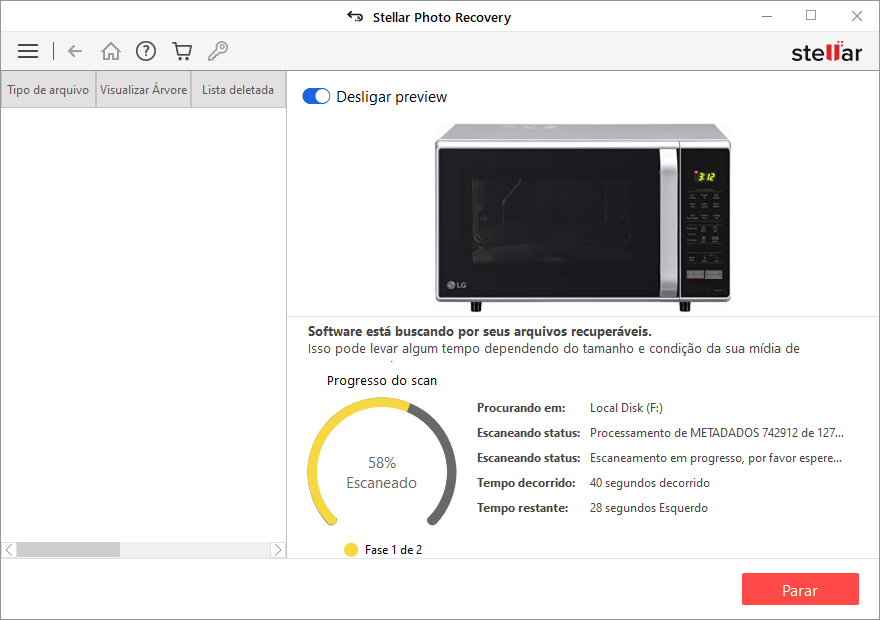The height and width of the screenshot is (620, 880).
Task: Click Escaneamento em progresso status text
Action: tap(716, 458)
